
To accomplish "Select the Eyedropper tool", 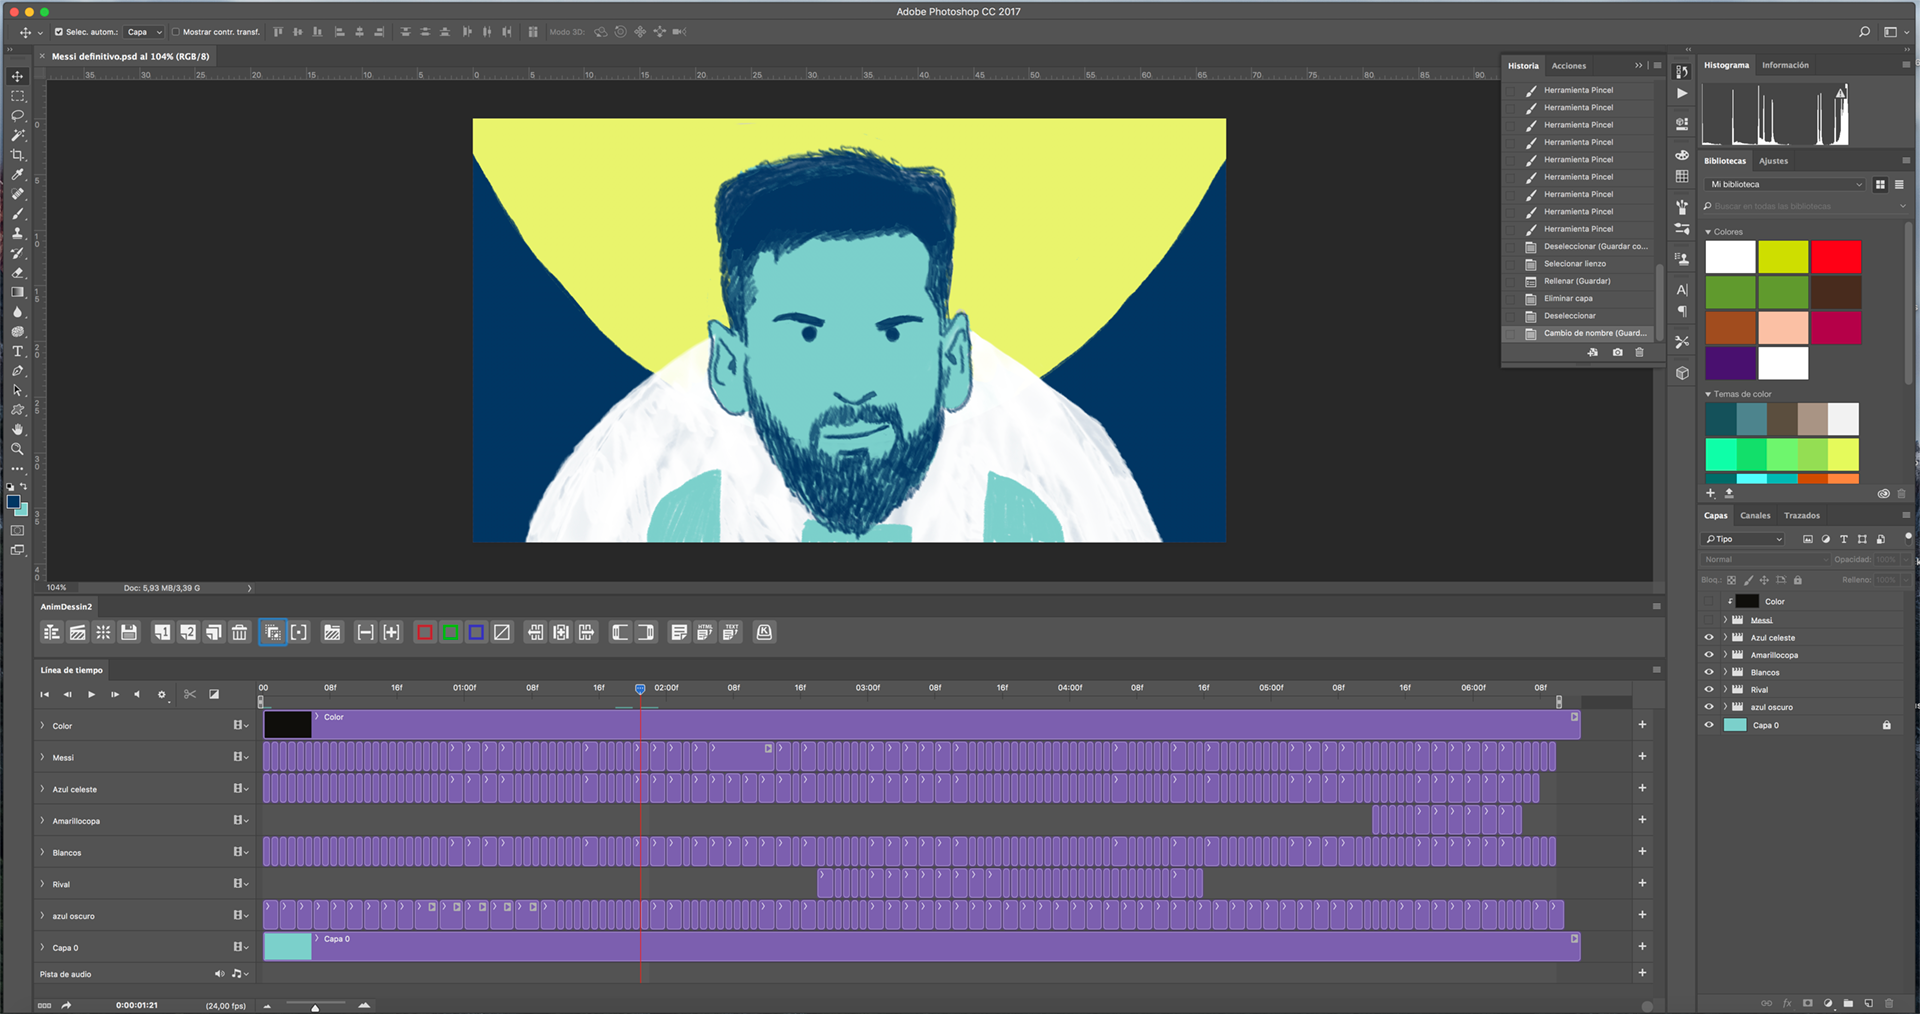I will 17,175.
